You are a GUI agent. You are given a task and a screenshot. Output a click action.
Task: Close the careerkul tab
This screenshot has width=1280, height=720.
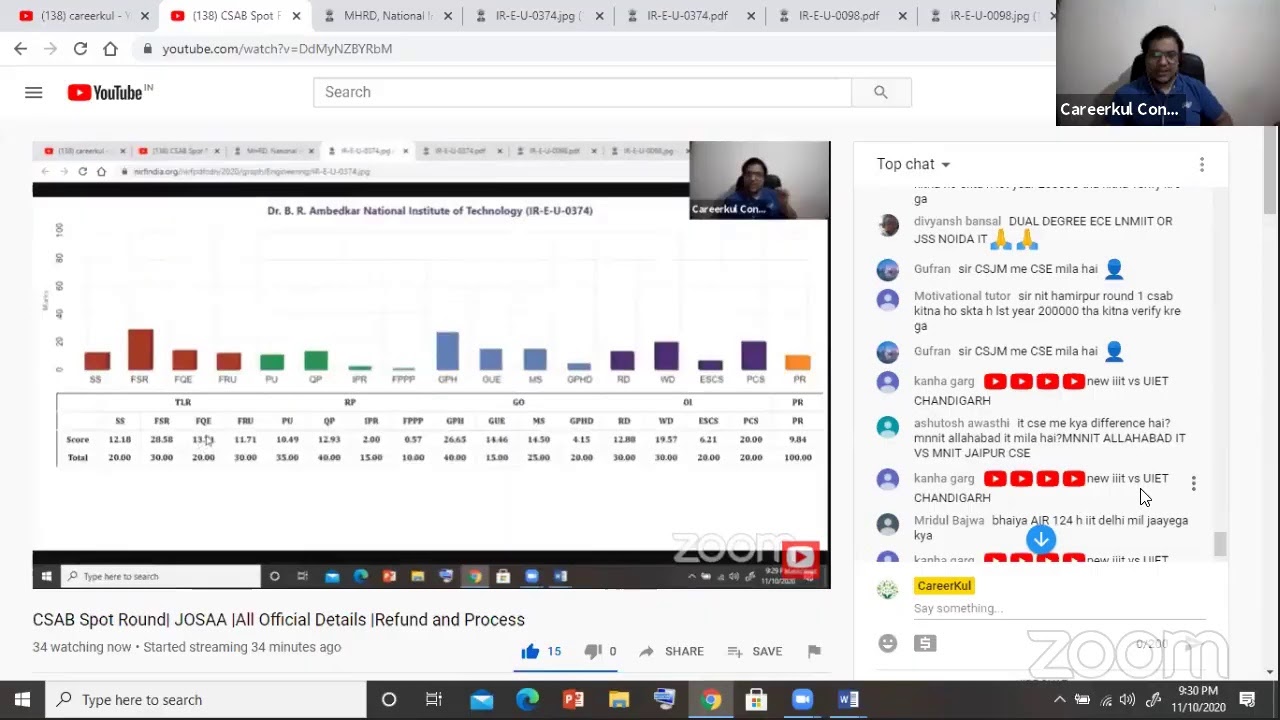pos(144,16)
